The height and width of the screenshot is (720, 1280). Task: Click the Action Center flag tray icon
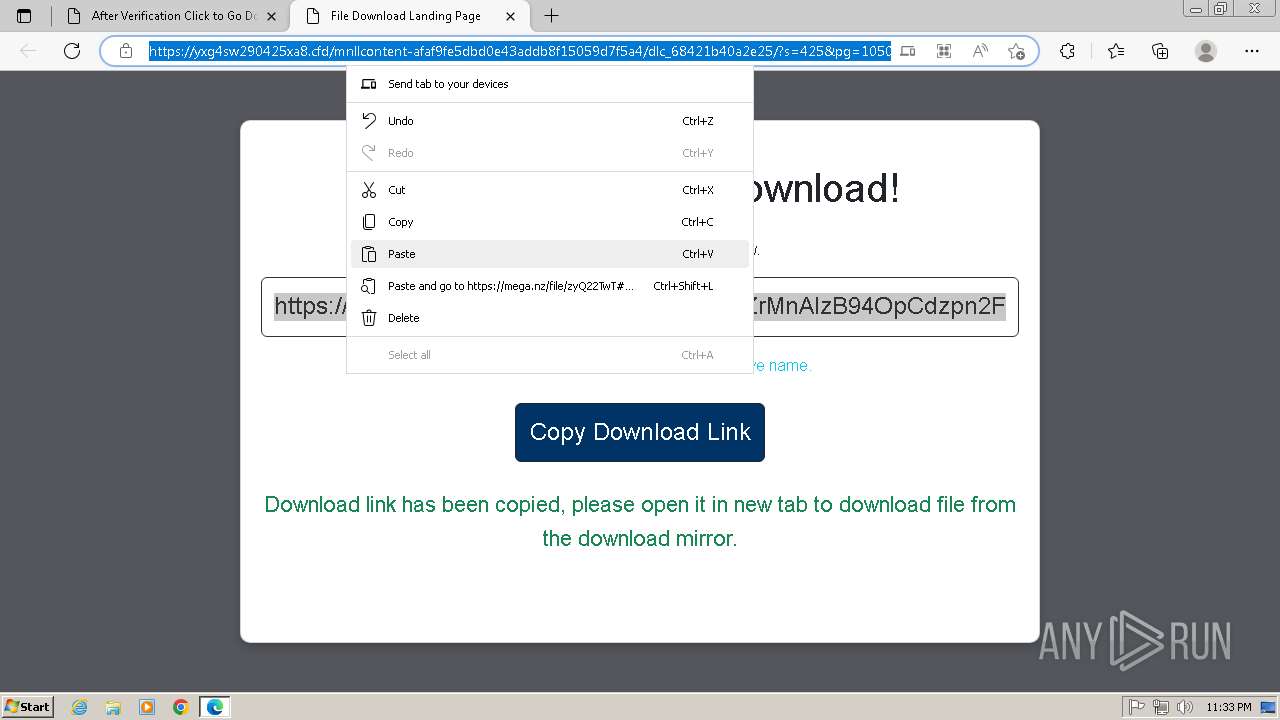coord(1138,707)
